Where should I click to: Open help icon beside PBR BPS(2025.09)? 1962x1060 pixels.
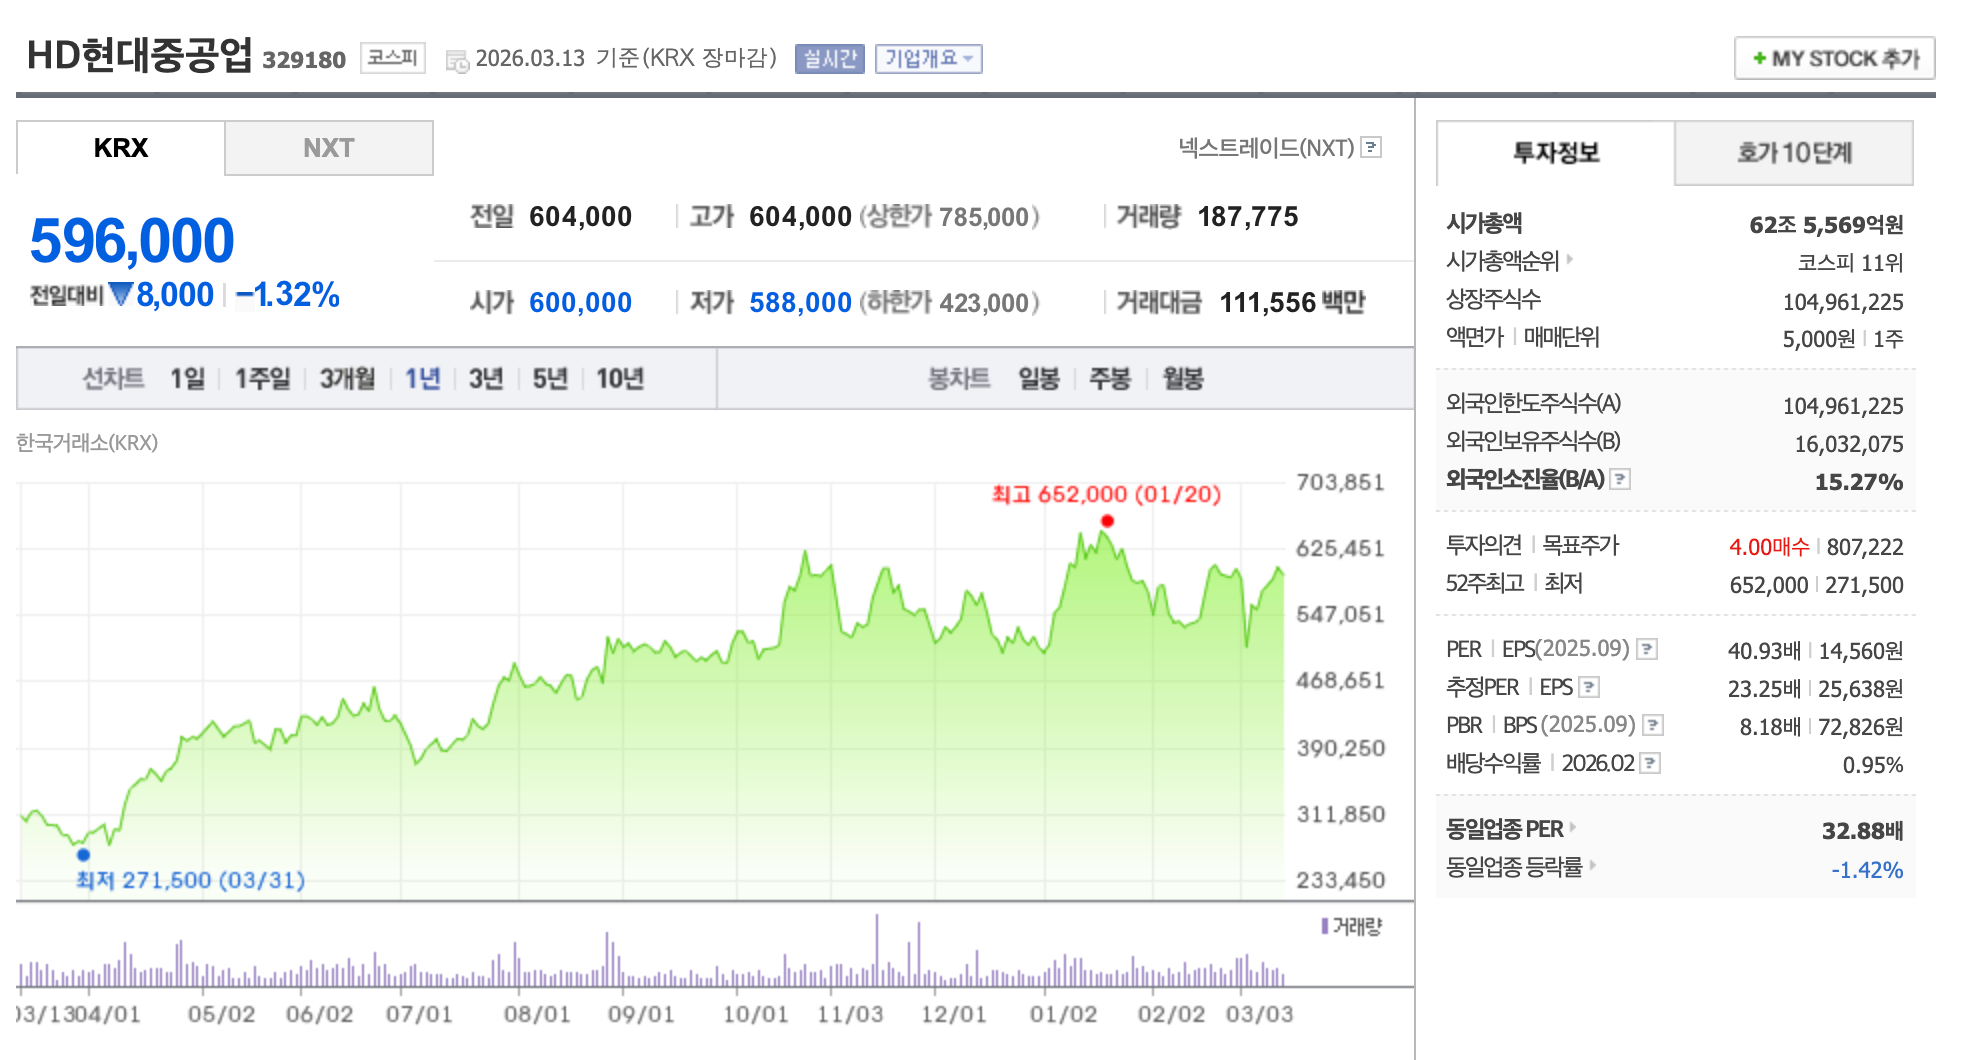[x=1653, y=725]
